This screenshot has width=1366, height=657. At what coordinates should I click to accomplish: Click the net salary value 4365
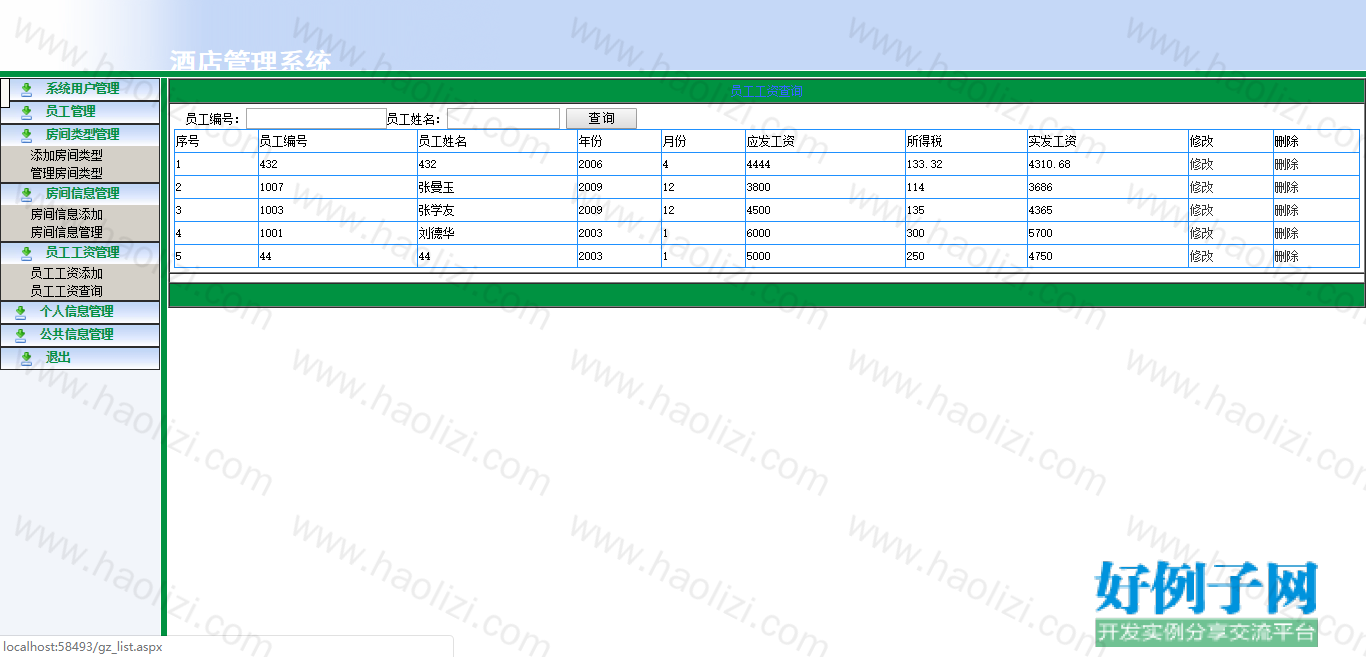[x=1041, y=210]
